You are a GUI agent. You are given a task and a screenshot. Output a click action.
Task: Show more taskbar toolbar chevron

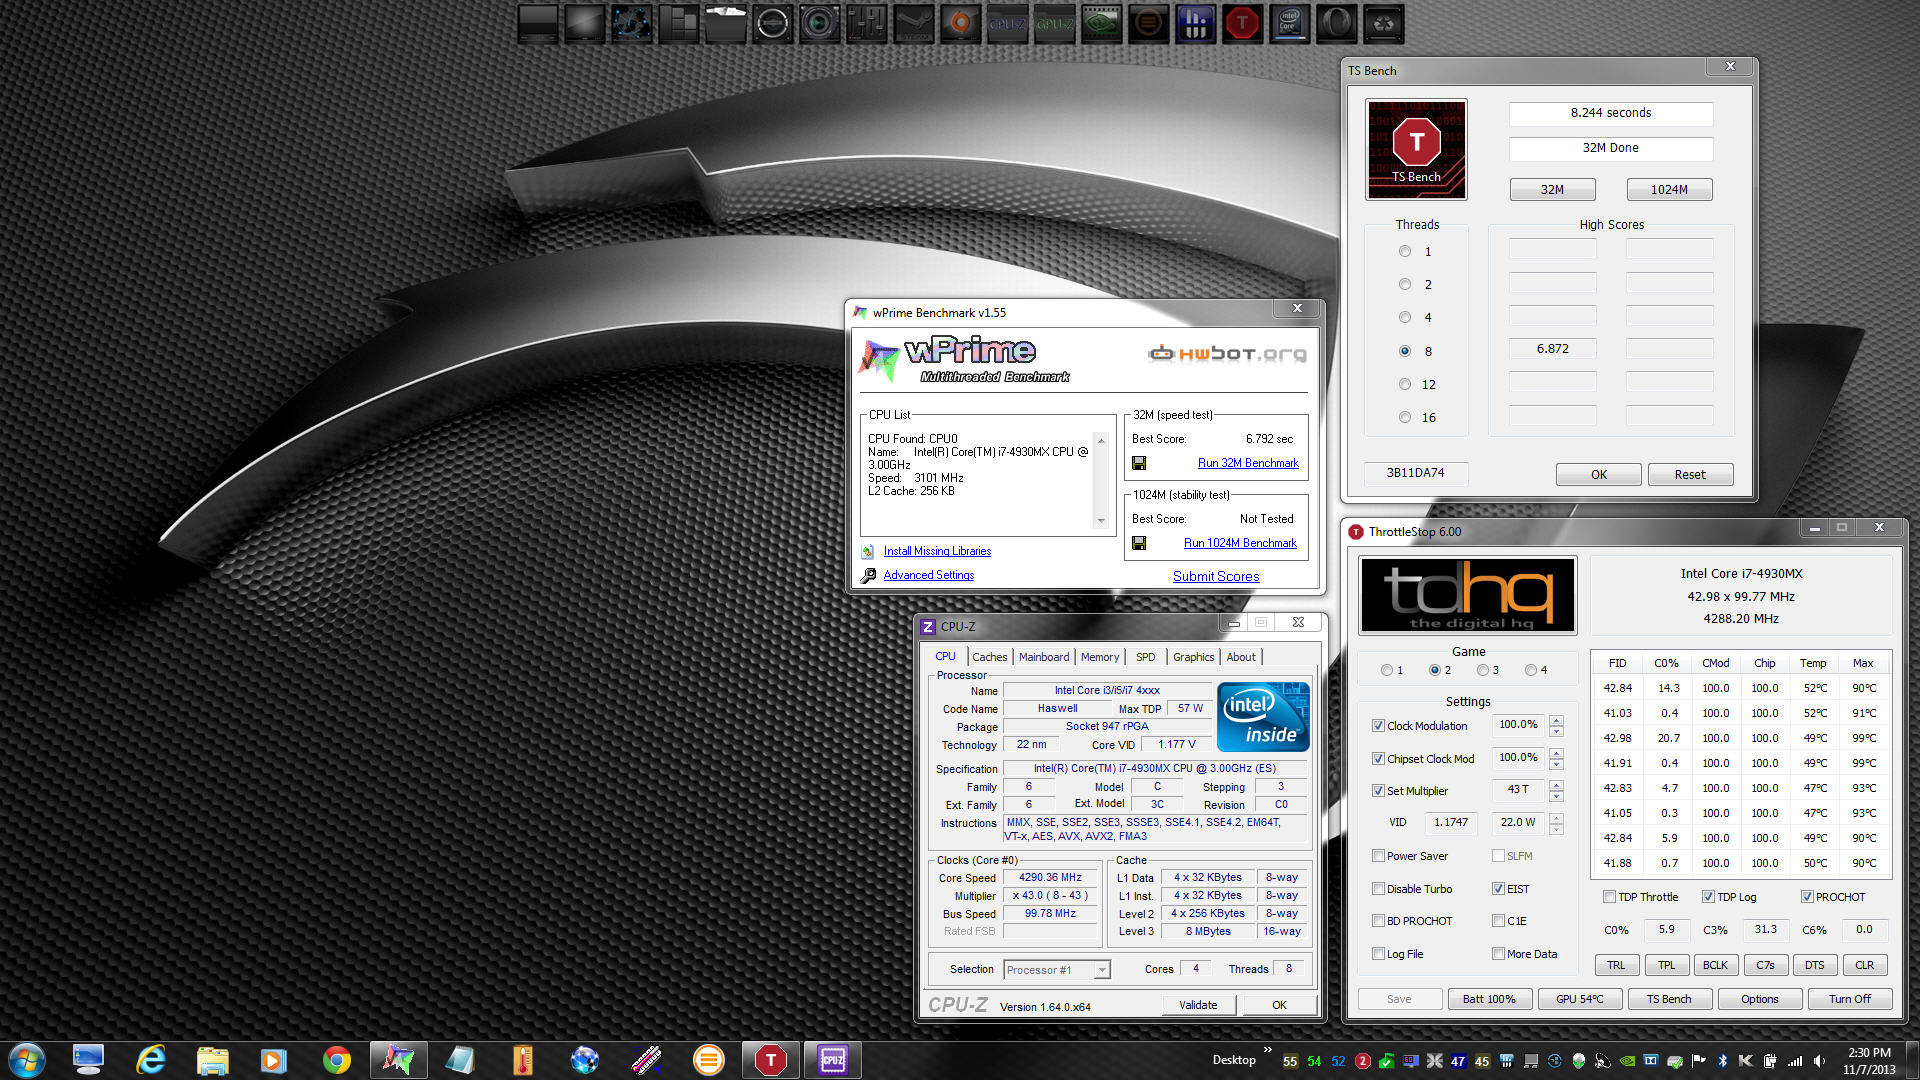coord(1268,1050)
